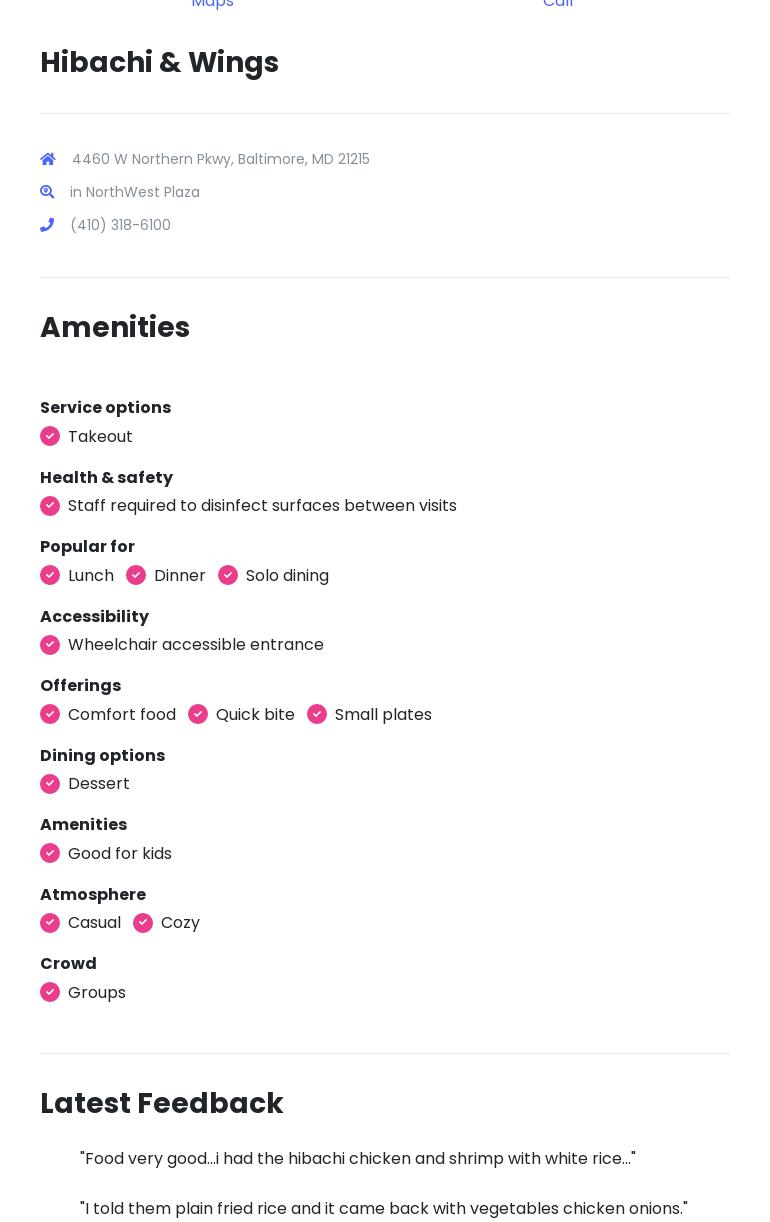Click the phone icon beside the number
The image size is (770, 1222).
[x=47, y=225]
